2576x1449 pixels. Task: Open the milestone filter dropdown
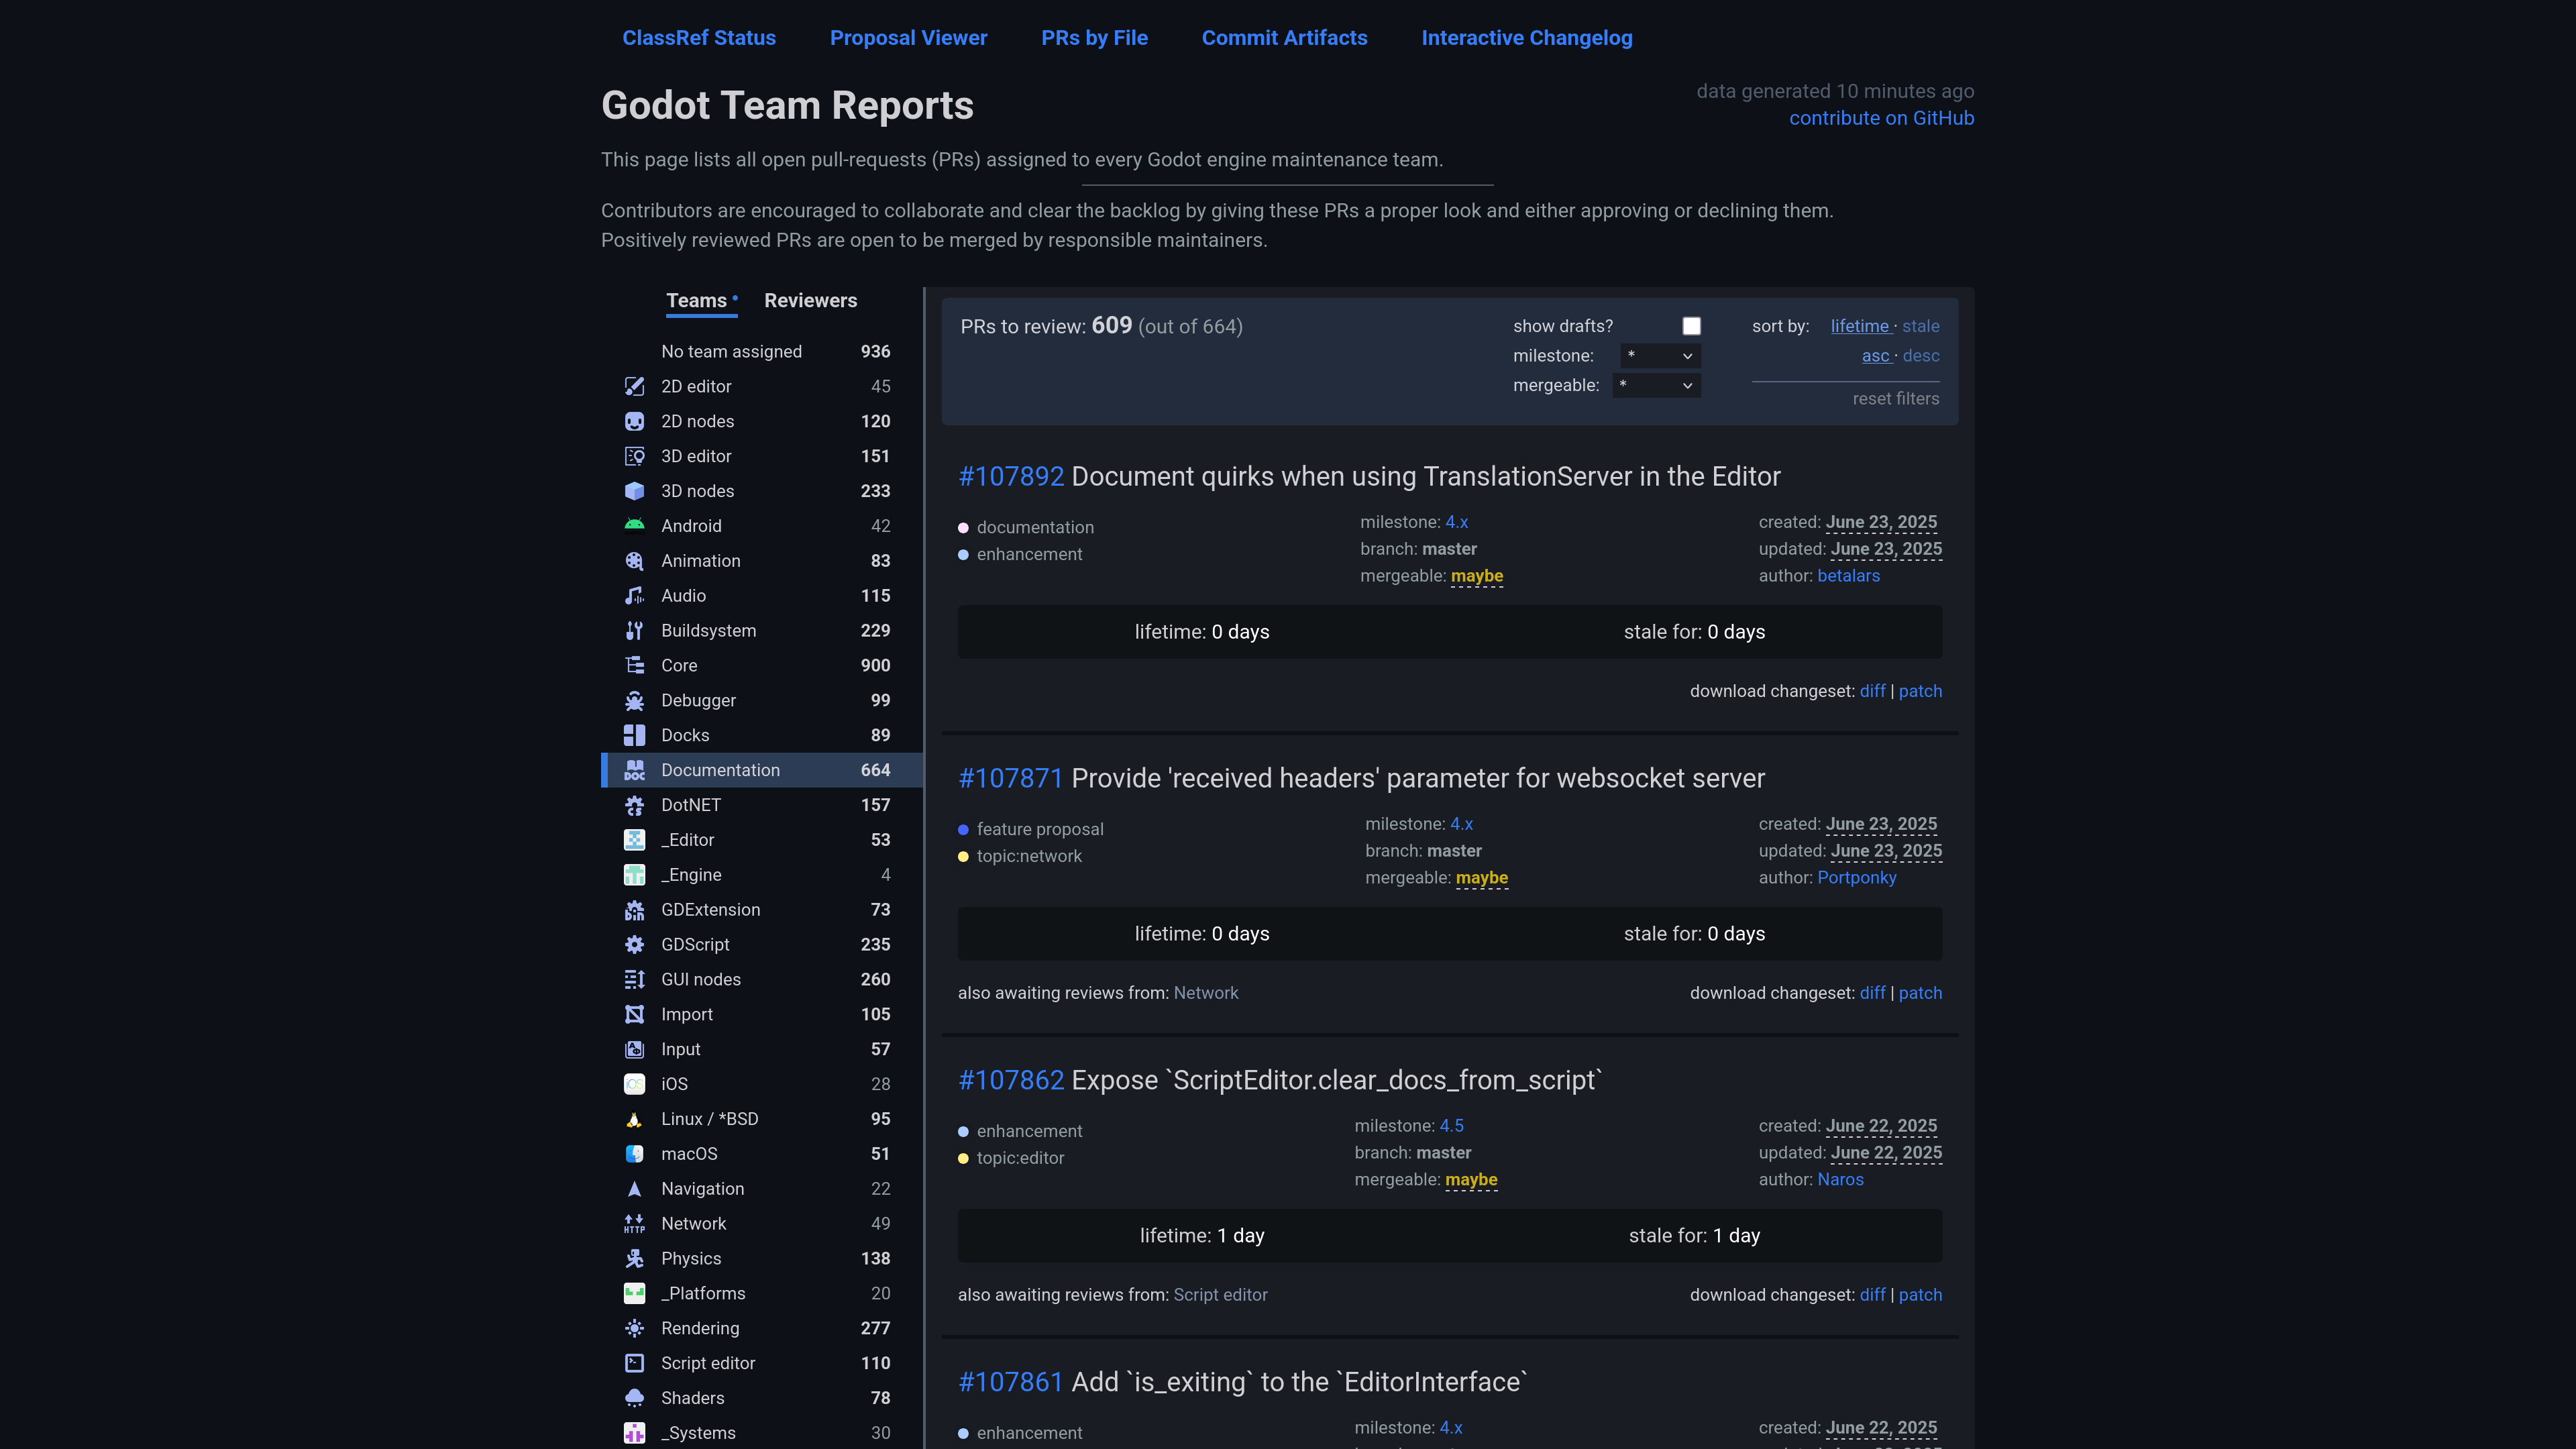1660,356
